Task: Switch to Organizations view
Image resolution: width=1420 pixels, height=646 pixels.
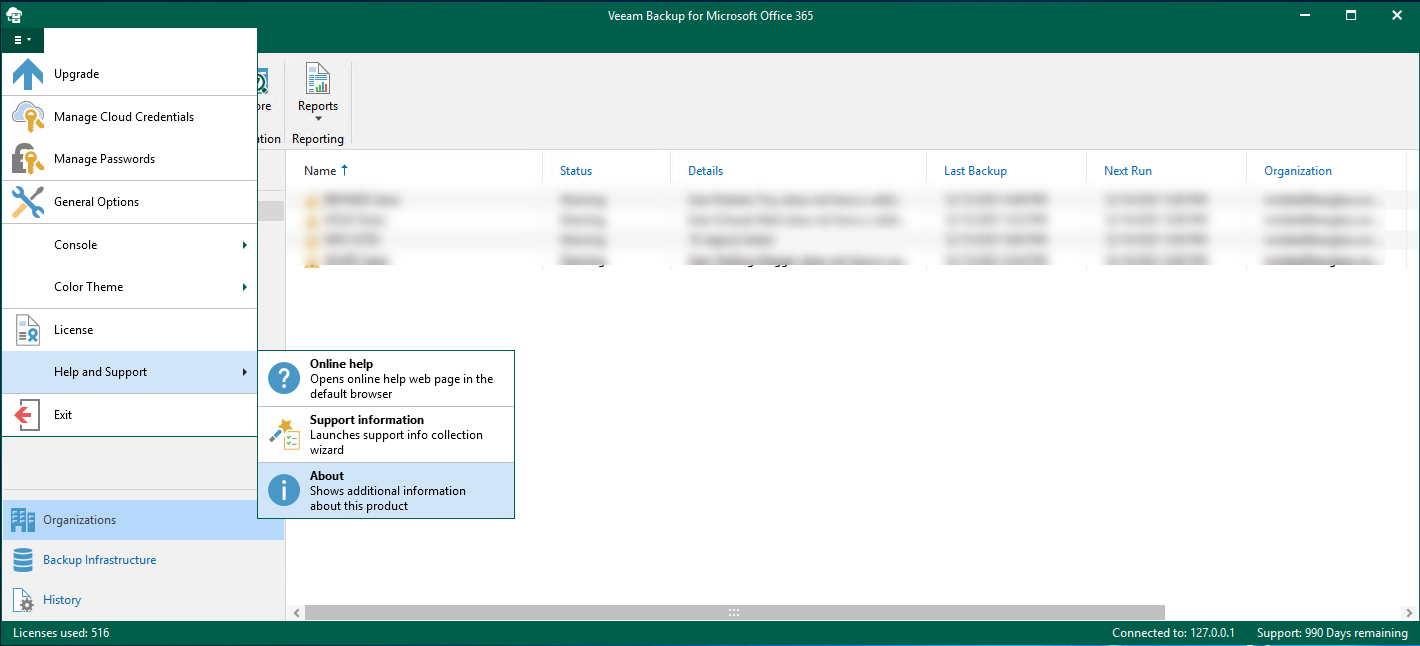Action: coord(142,520)
